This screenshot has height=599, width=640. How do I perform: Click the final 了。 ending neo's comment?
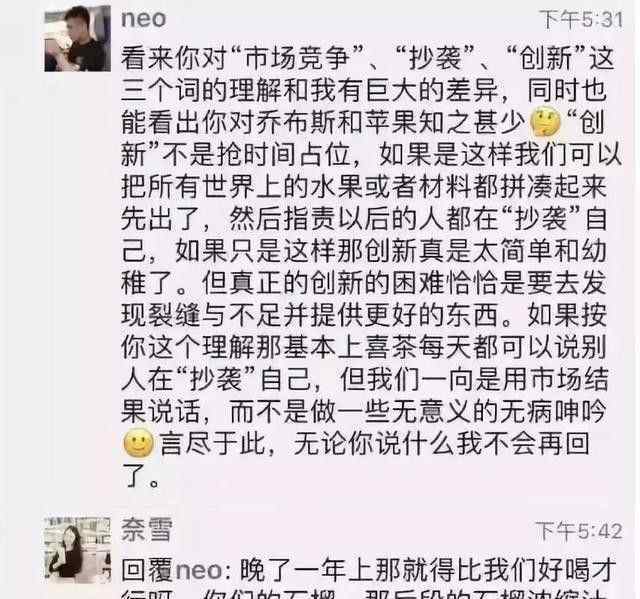pos(142,476)
